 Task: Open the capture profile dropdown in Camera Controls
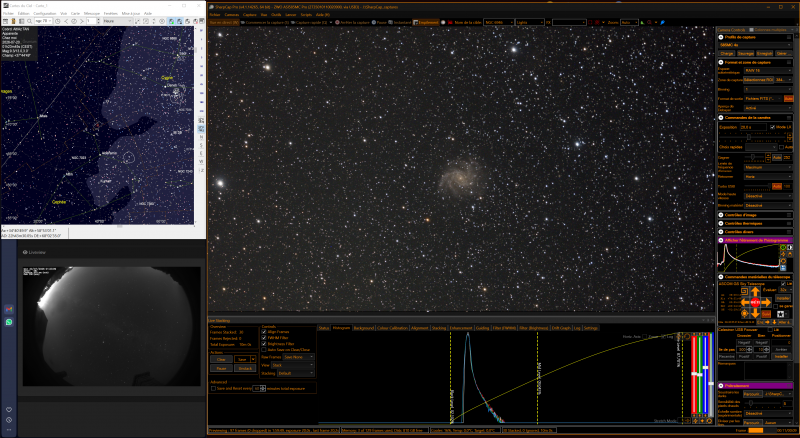coord(756,45)
